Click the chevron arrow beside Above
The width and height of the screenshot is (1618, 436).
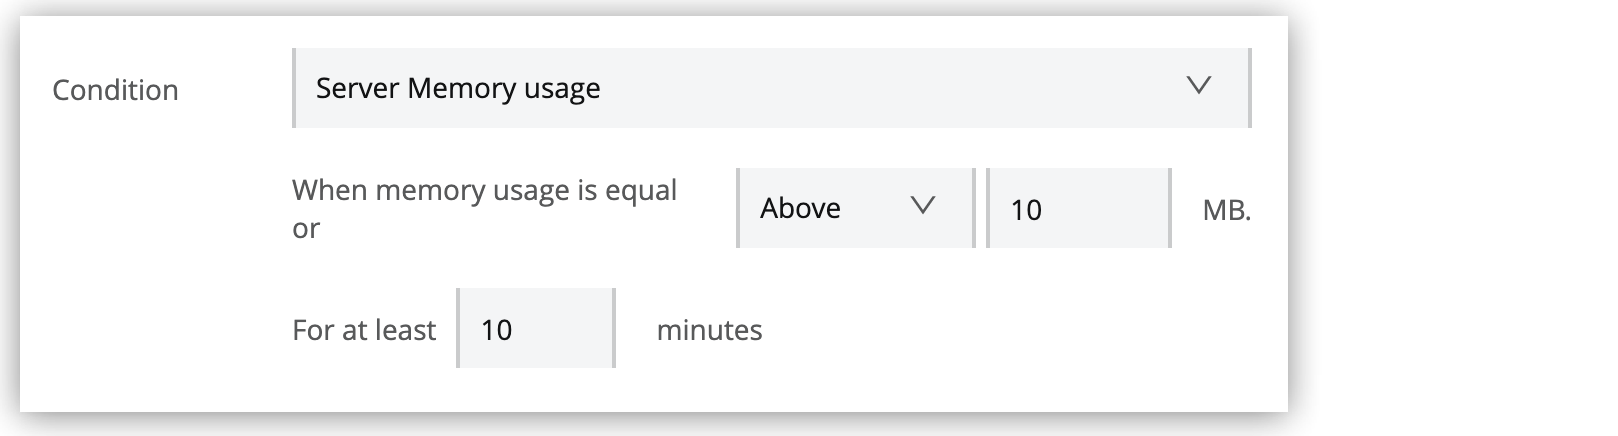[923, 206]
